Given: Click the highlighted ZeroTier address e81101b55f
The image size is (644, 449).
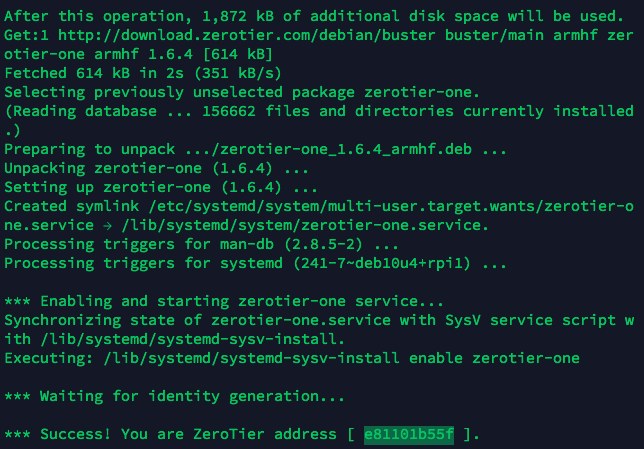Looking at the screenshot, I should tap(409, 434).
